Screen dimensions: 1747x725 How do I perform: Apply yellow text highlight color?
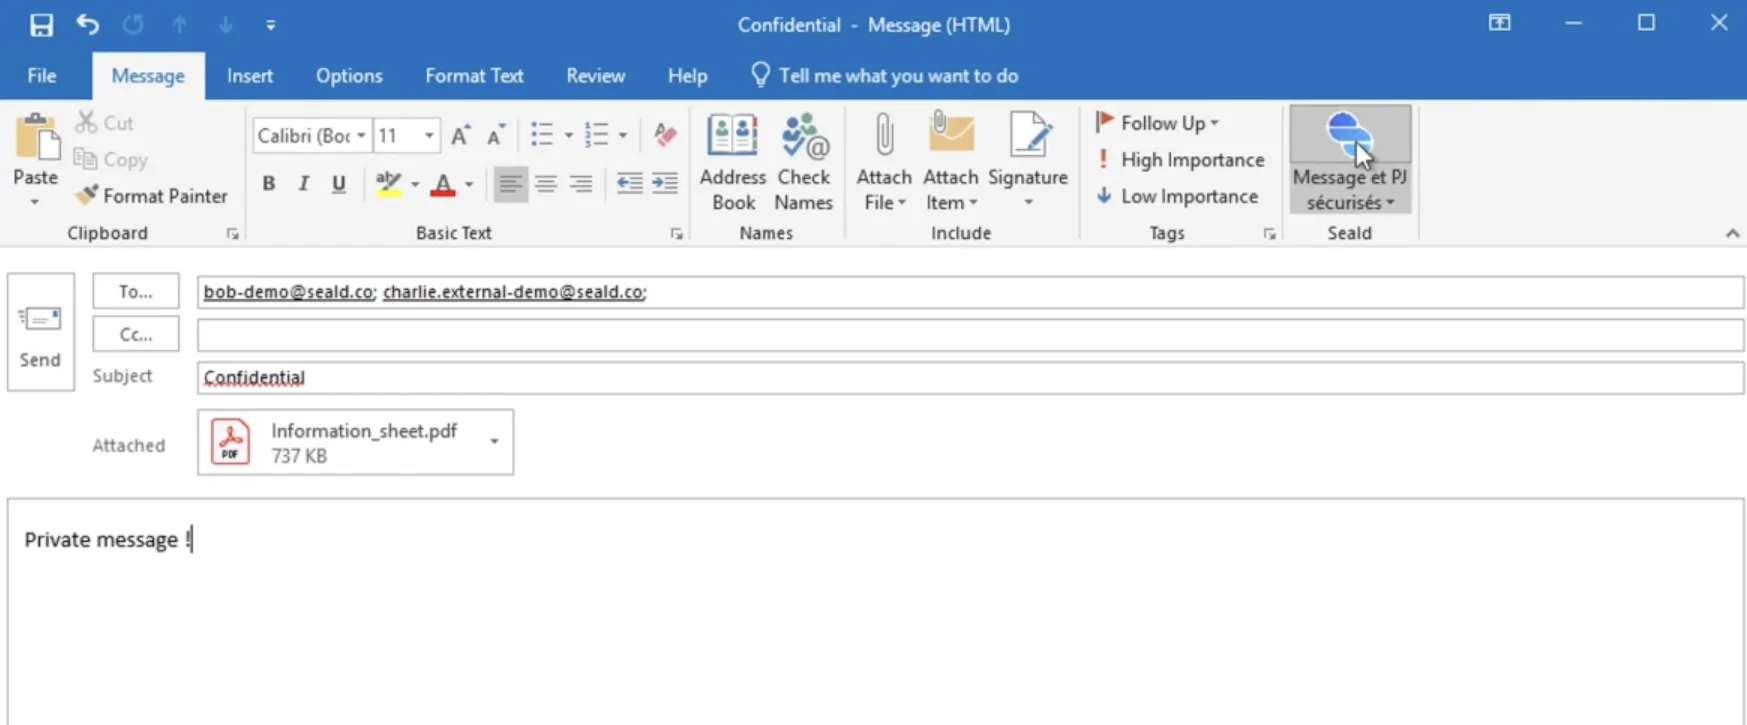(x=388, y=184)
